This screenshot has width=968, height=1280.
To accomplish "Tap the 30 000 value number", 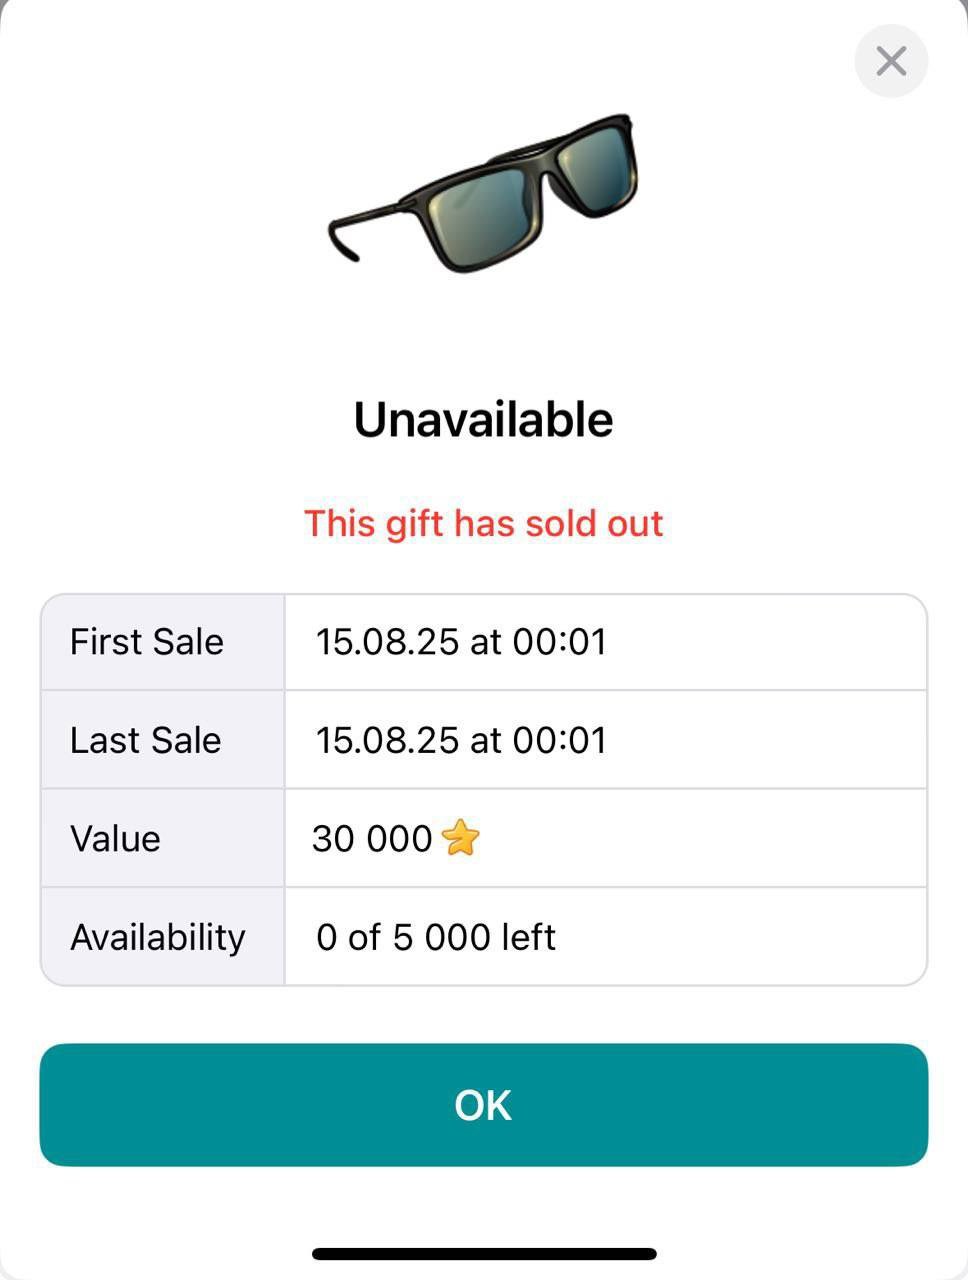I will coord(372,838).
